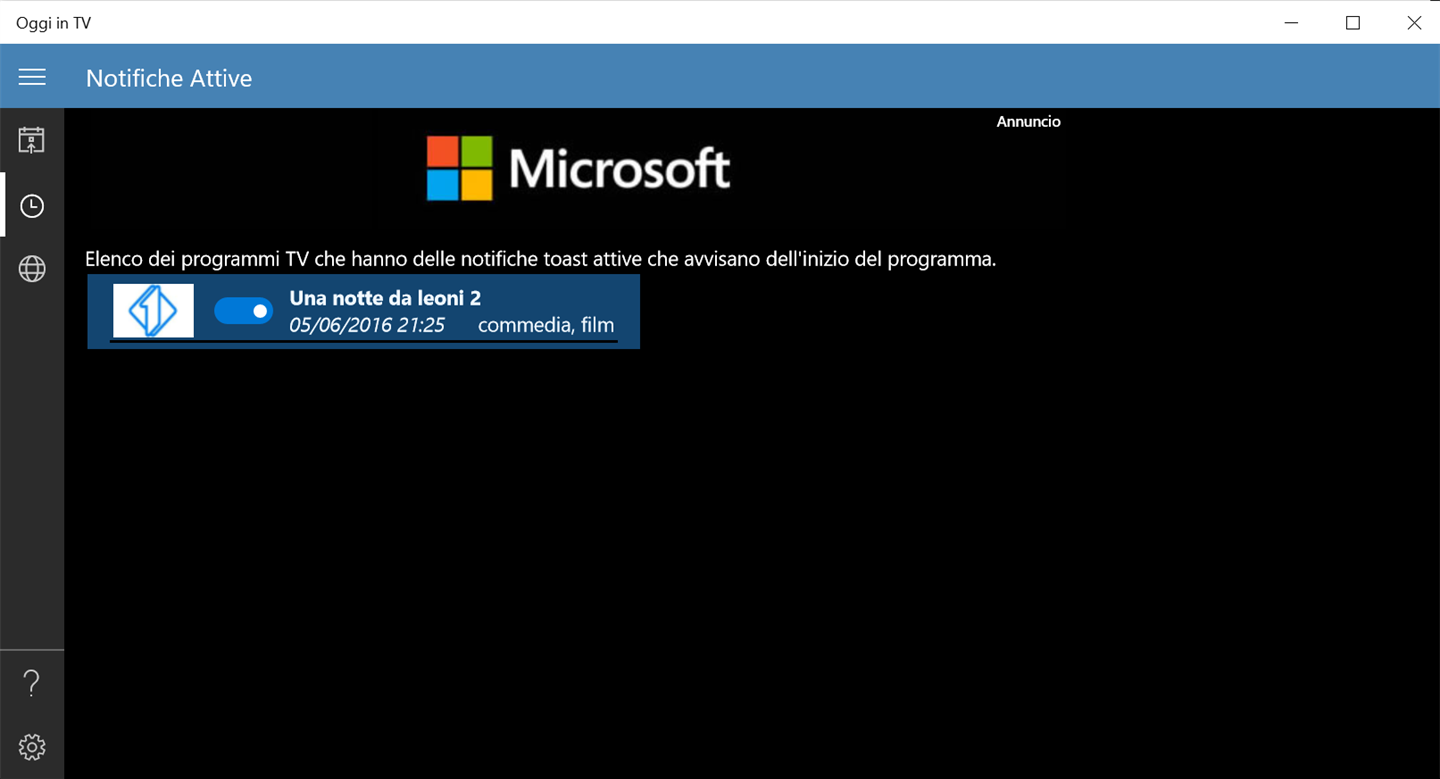The image size is (1440, 779).
Task: Click the channel logo thumbnail
Action: click(x=153, y=310)
